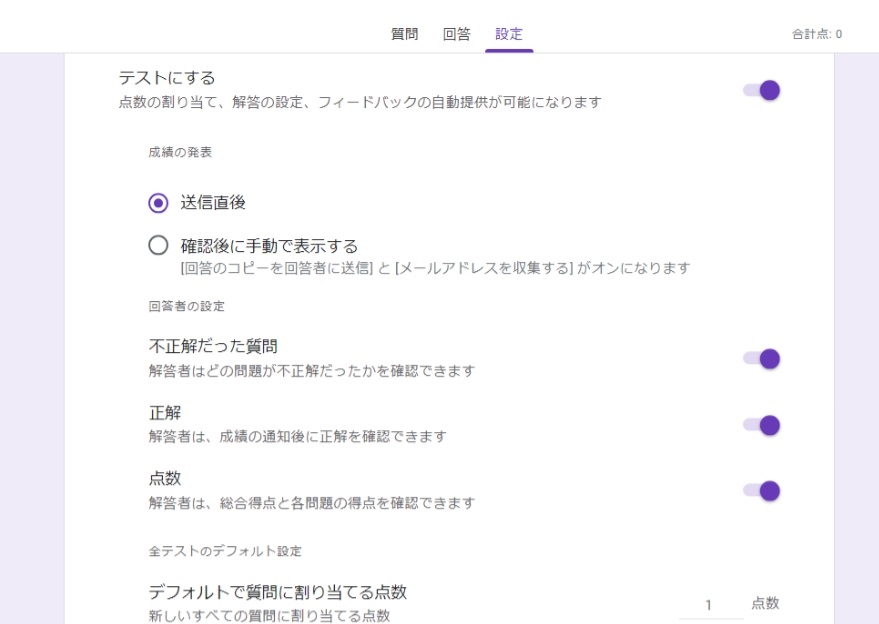Click the テストにする heading text
The width and height of the screenshot is (879, 624).
(167, 78)
